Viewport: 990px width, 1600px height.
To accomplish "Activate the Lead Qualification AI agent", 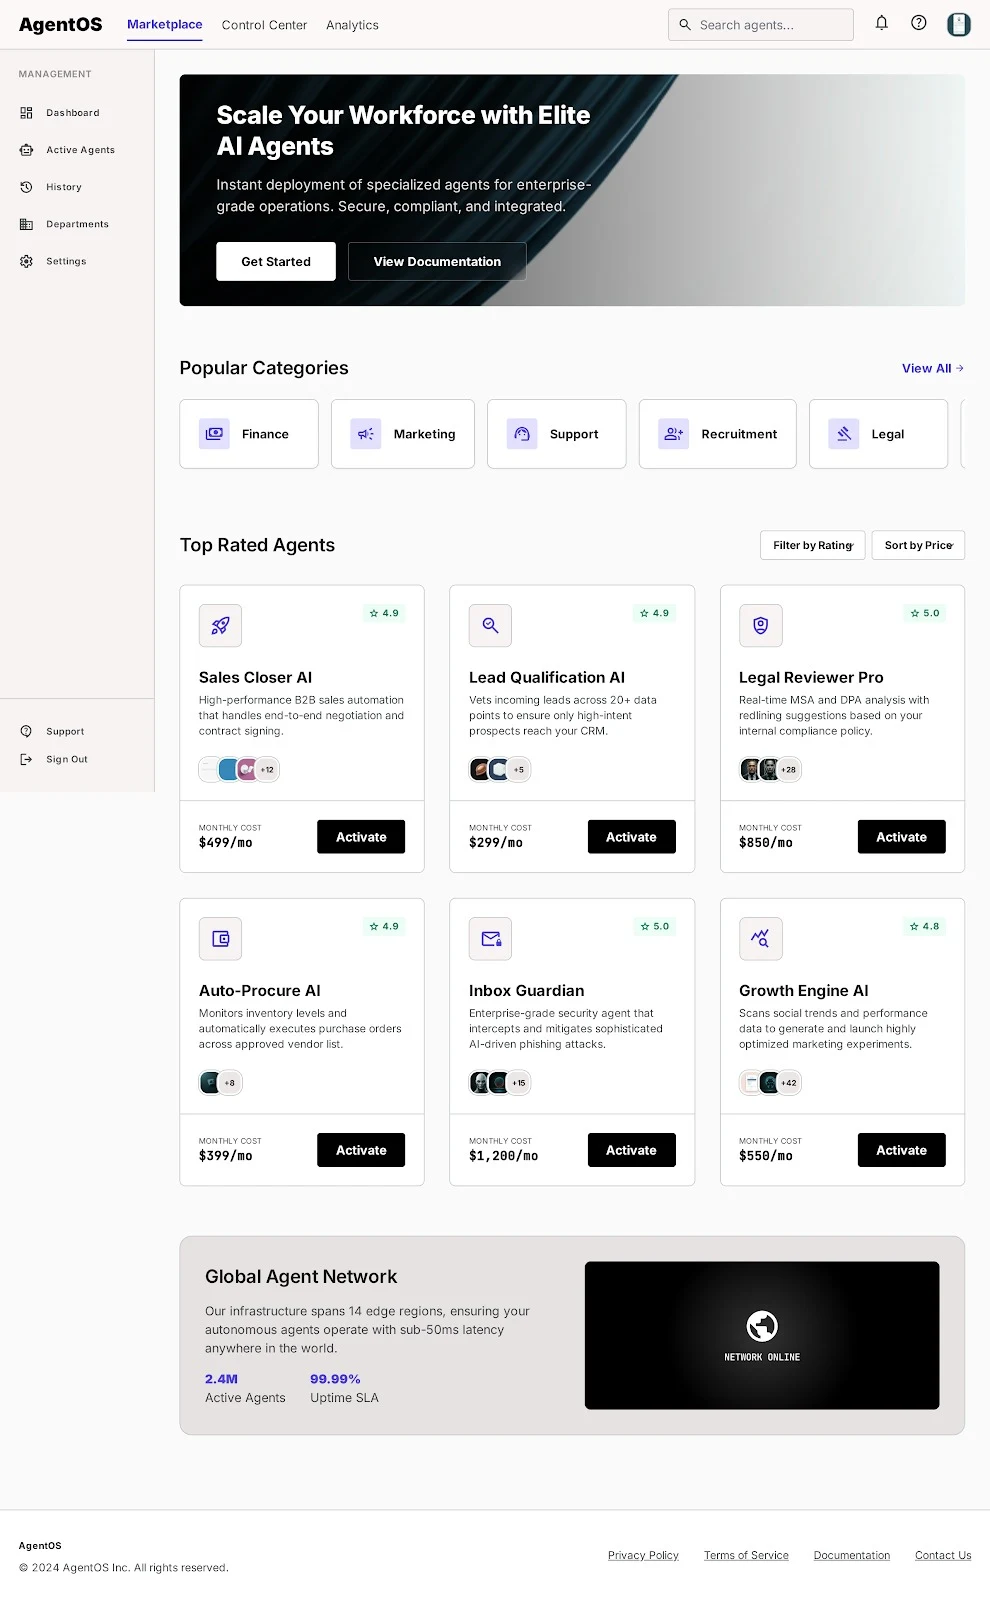I will click(x=631, y=837).
